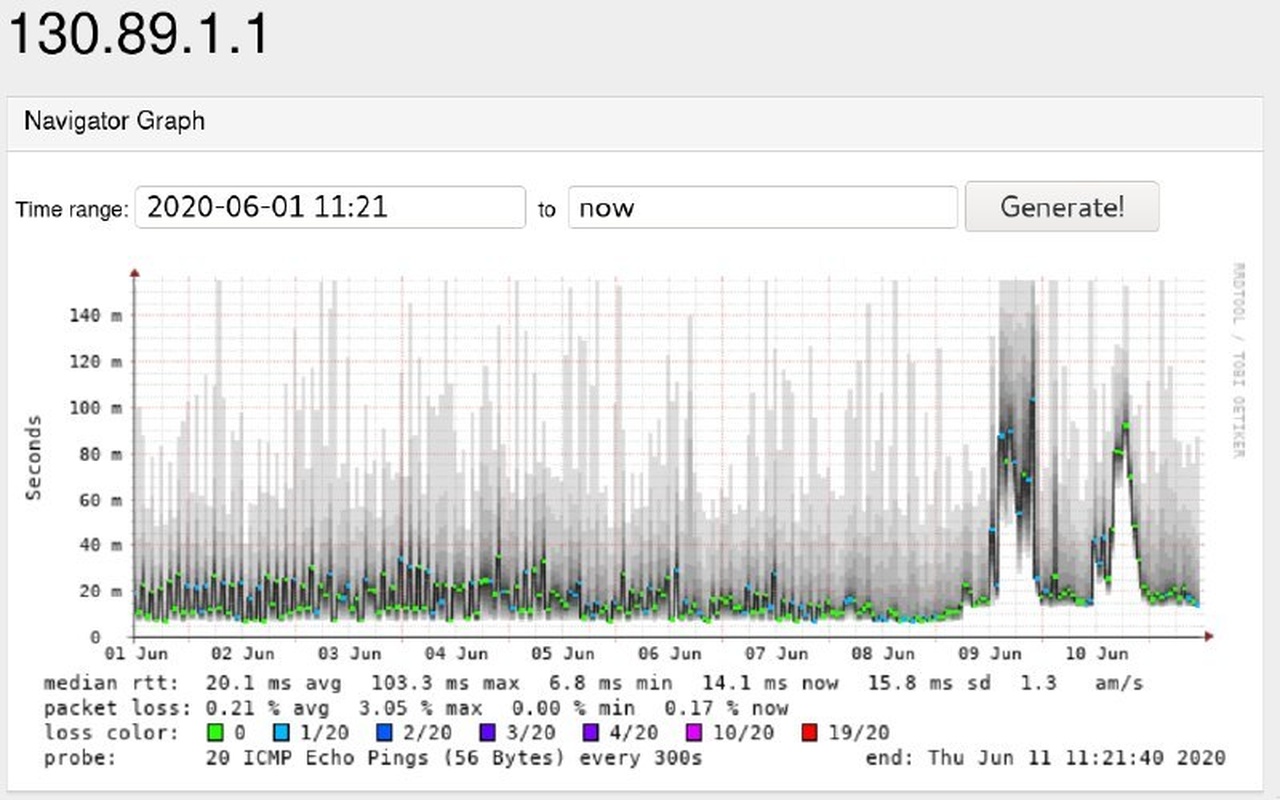
Task: Click the 130.89.1.1 page heading
Action: pos(139,34)
